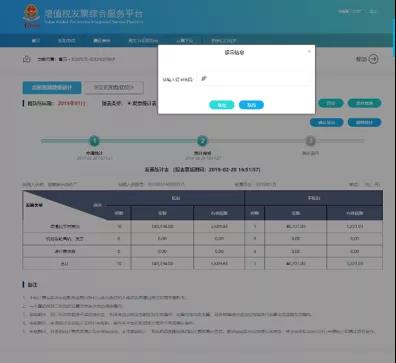Confirm with the teal left dialog button
This screenshot has height=363, width=396.
click(x=222, y=105)
